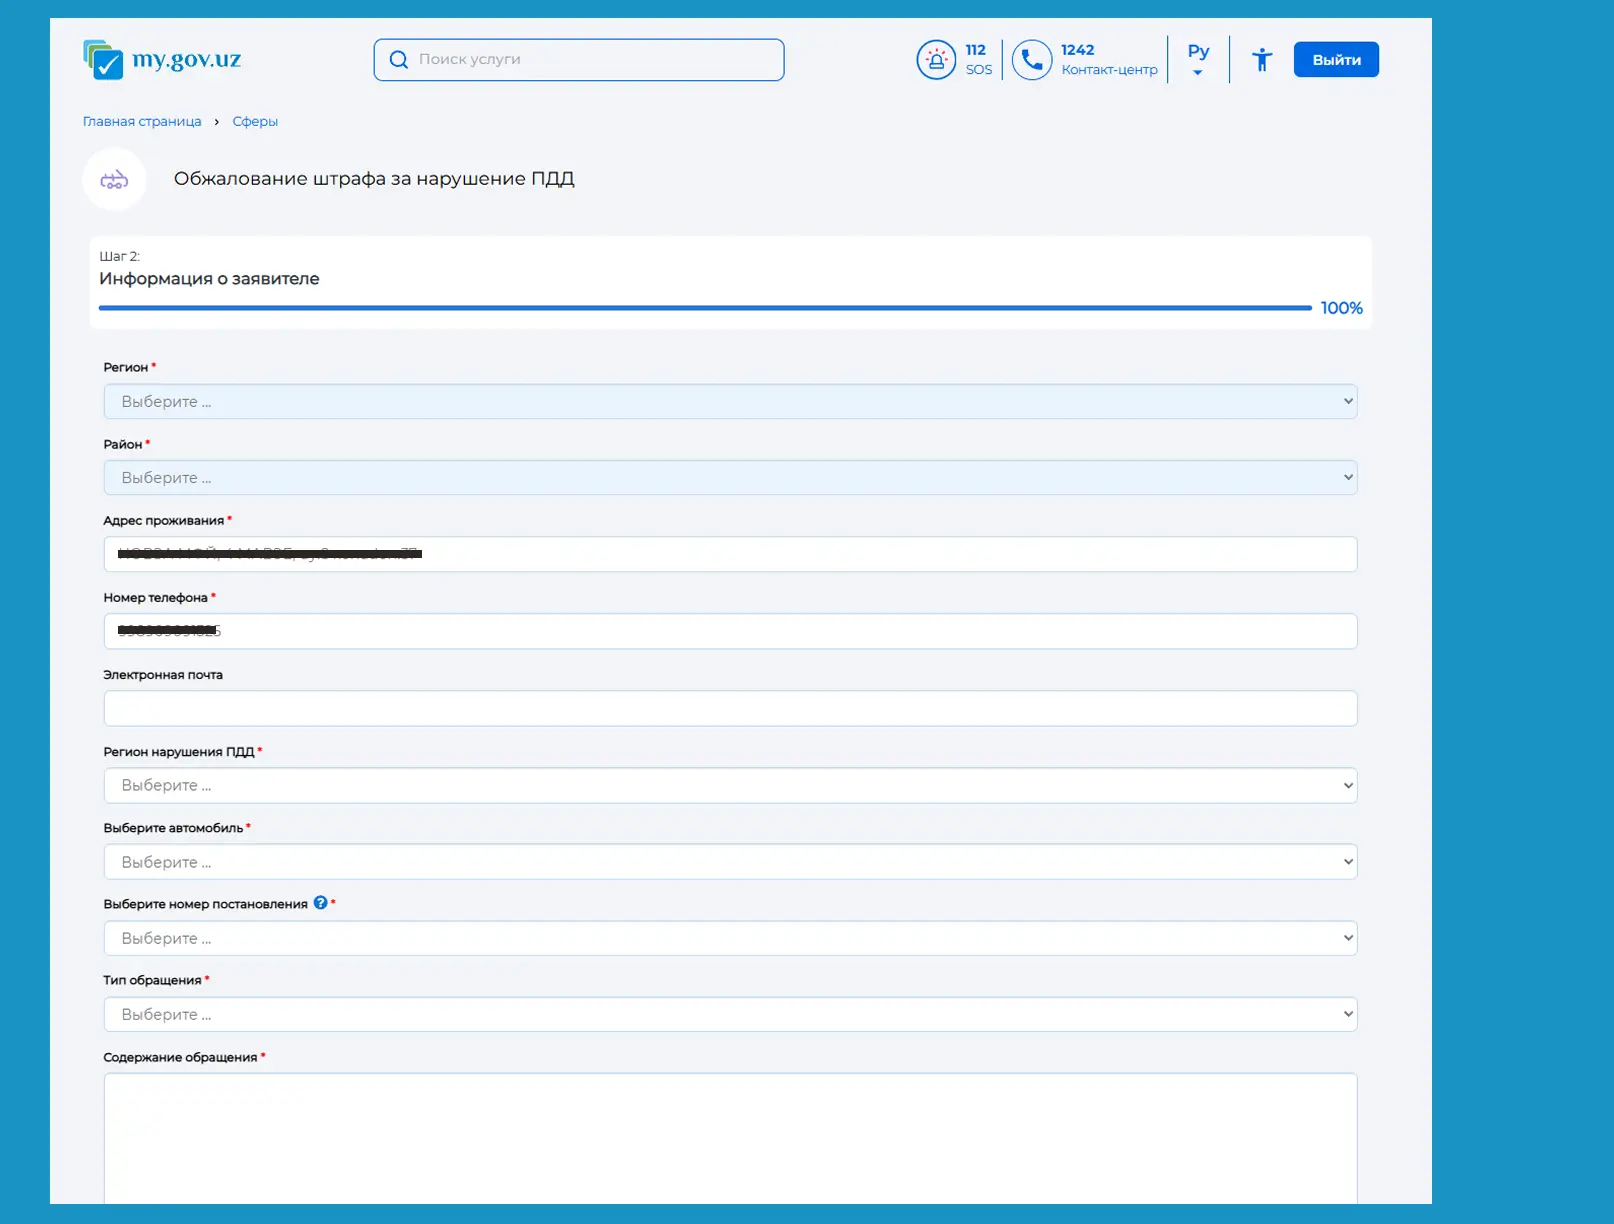Open the Ру language selector
The height and width of the screenshot is (1224, 1614).
(x=1198, y=59)
